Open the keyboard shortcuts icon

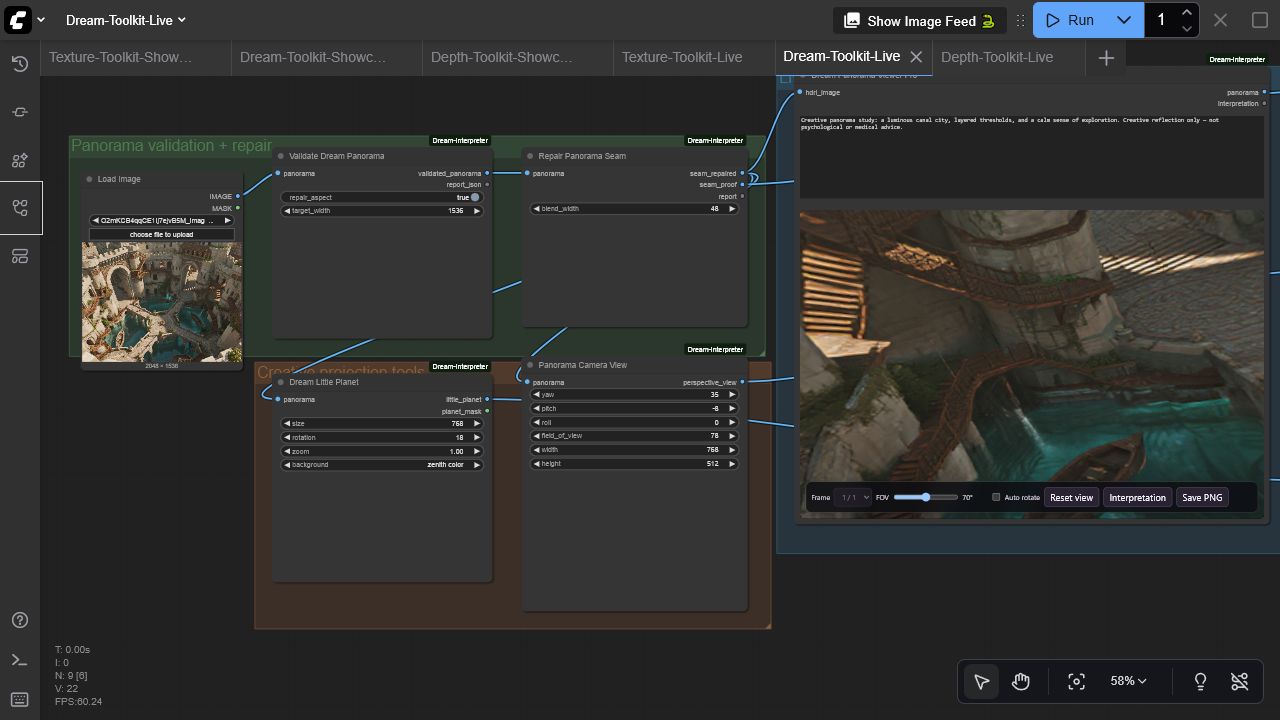pyautogui.click(x=20, y=700)
